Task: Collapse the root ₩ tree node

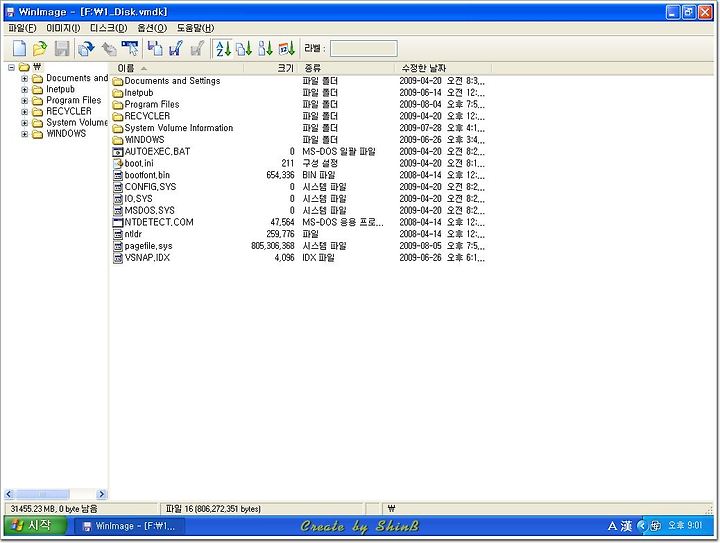Action: tap(11, 67)
